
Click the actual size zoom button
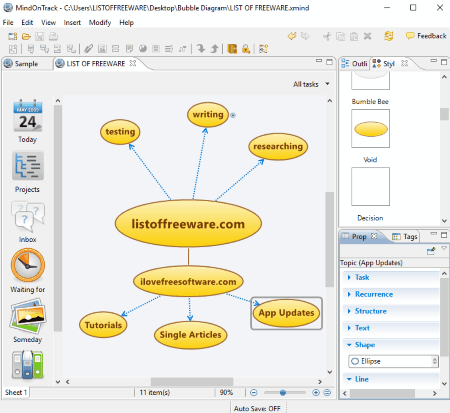click(x=327, y=393)
